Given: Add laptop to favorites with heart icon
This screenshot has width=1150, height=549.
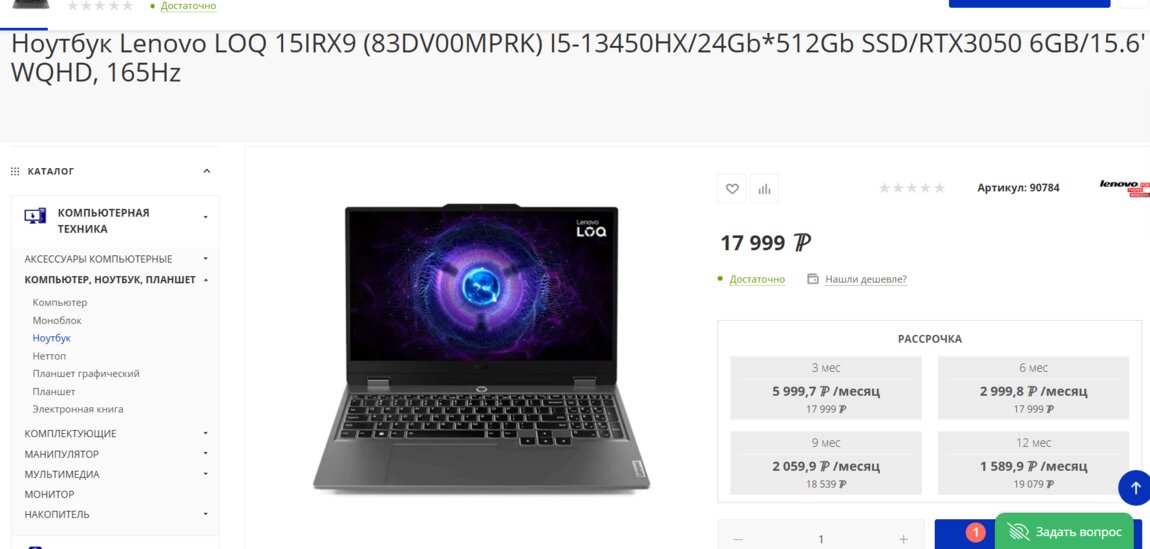Looking at the screenshot, I should coord(732,188).
